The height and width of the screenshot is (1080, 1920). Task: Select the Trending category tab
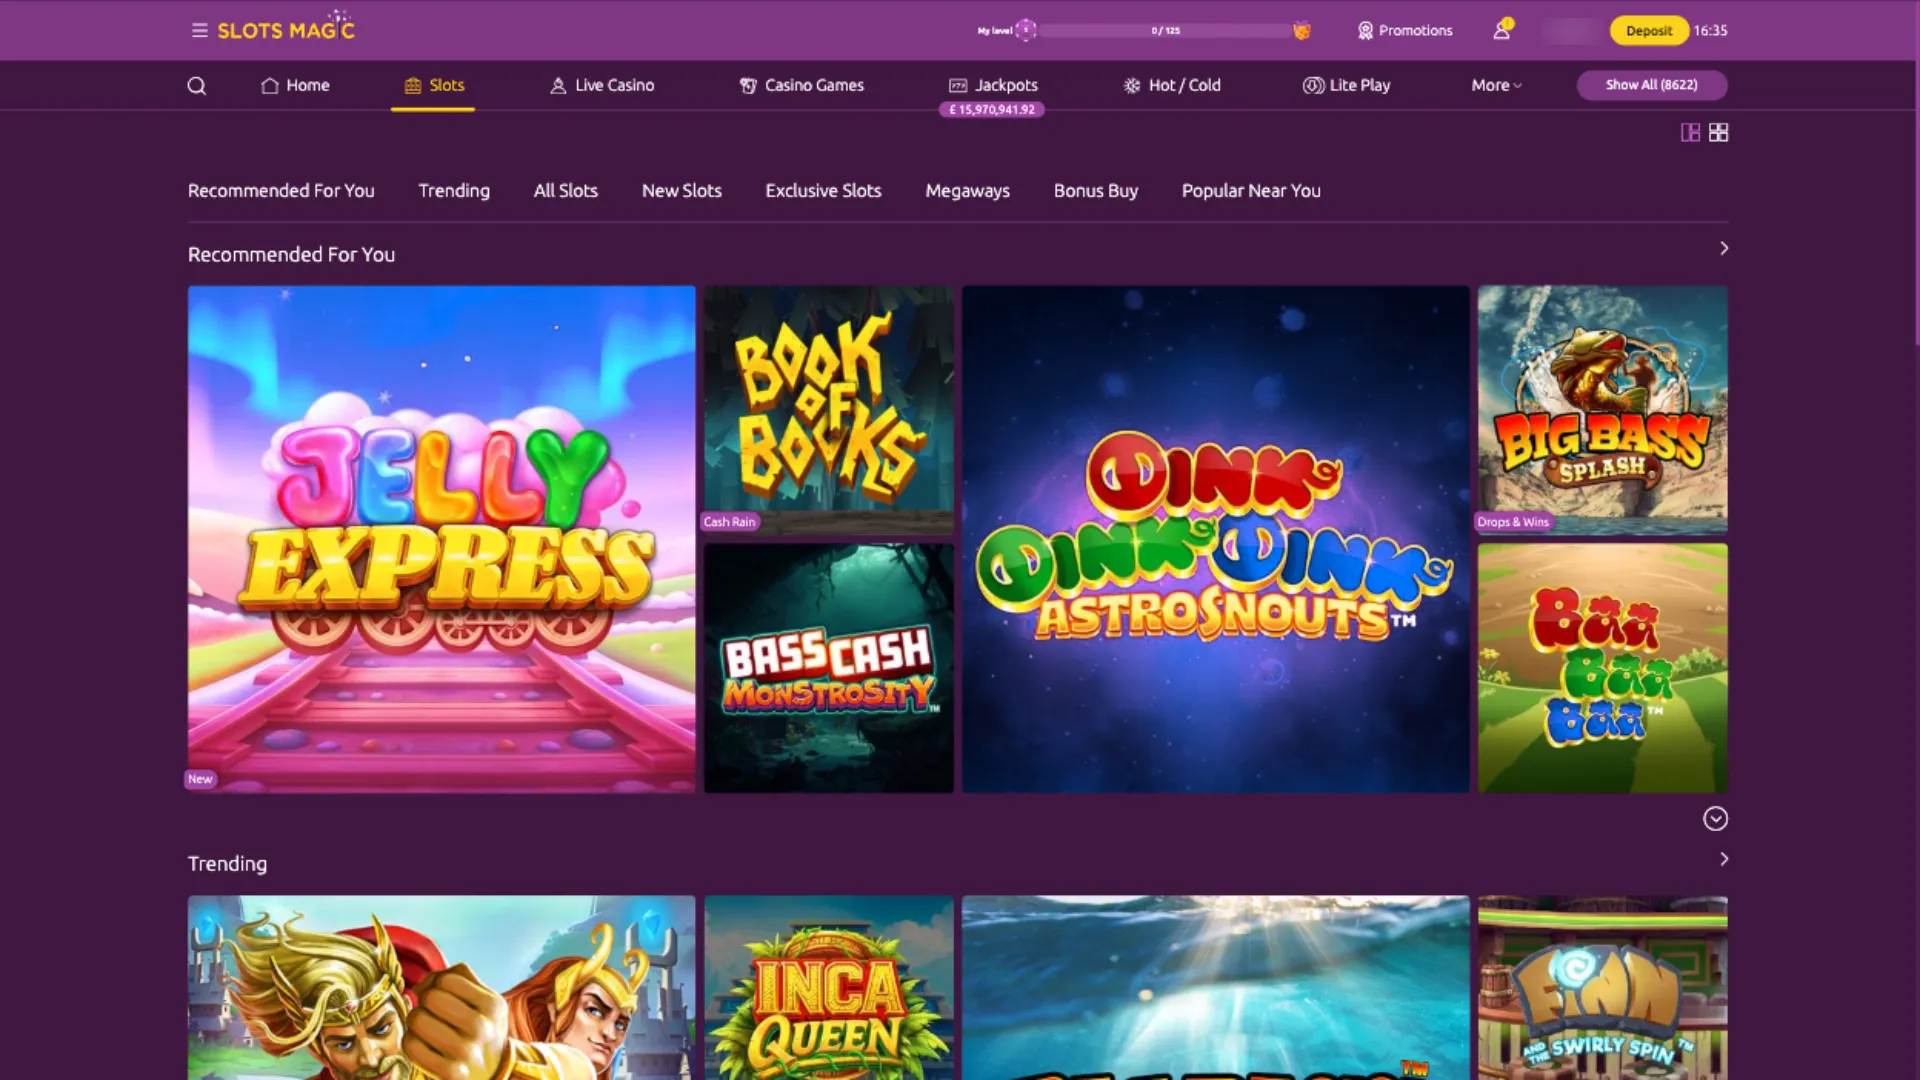[454, 190]
